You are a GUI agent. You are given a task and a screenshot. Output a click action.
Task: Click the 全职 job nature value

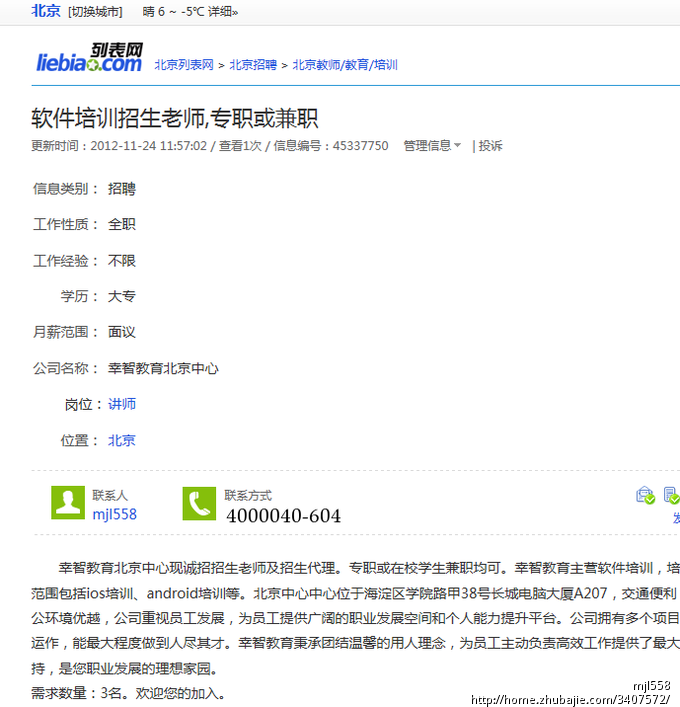point(122,224)
